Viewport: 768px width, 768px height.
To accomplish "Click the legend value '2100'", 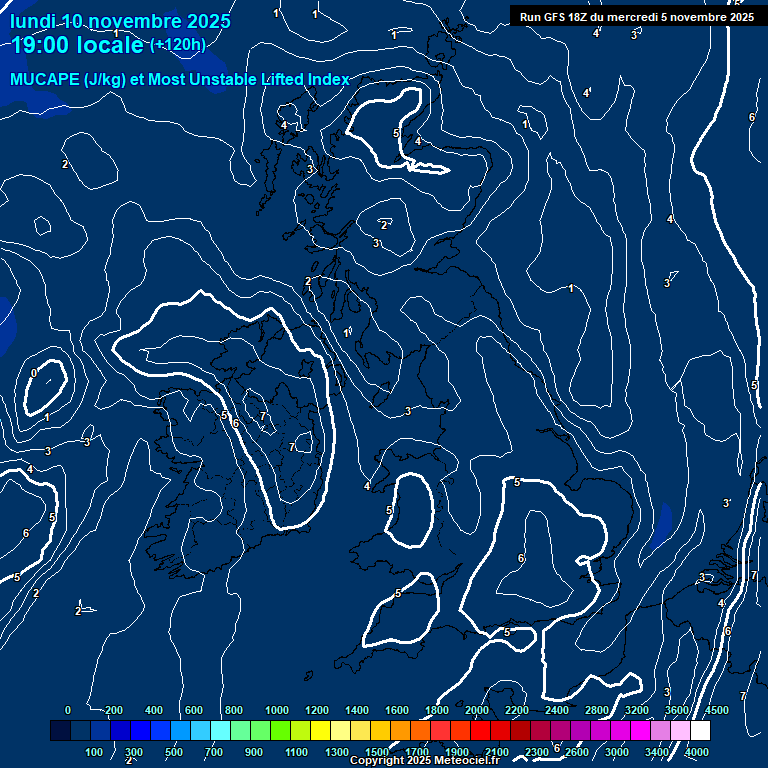I will click(x=497, y=752).
